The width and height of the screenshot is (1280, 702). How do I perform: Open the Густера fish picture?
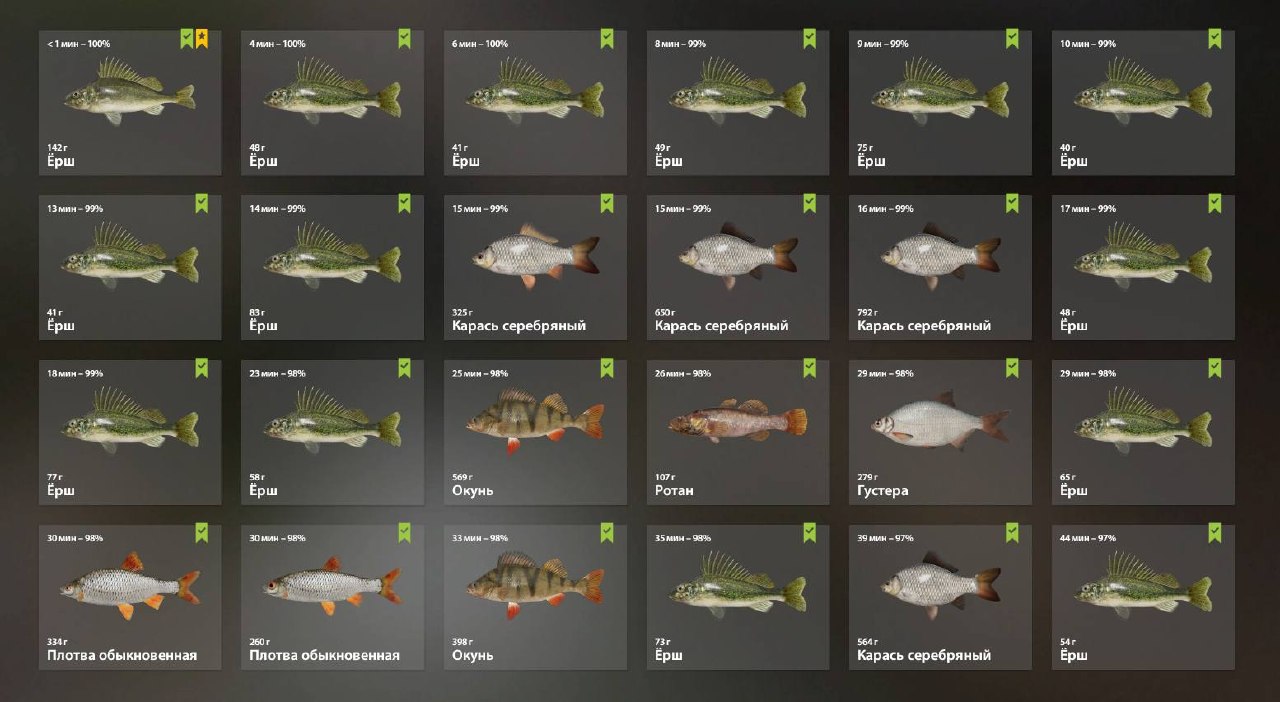point(940,420)
